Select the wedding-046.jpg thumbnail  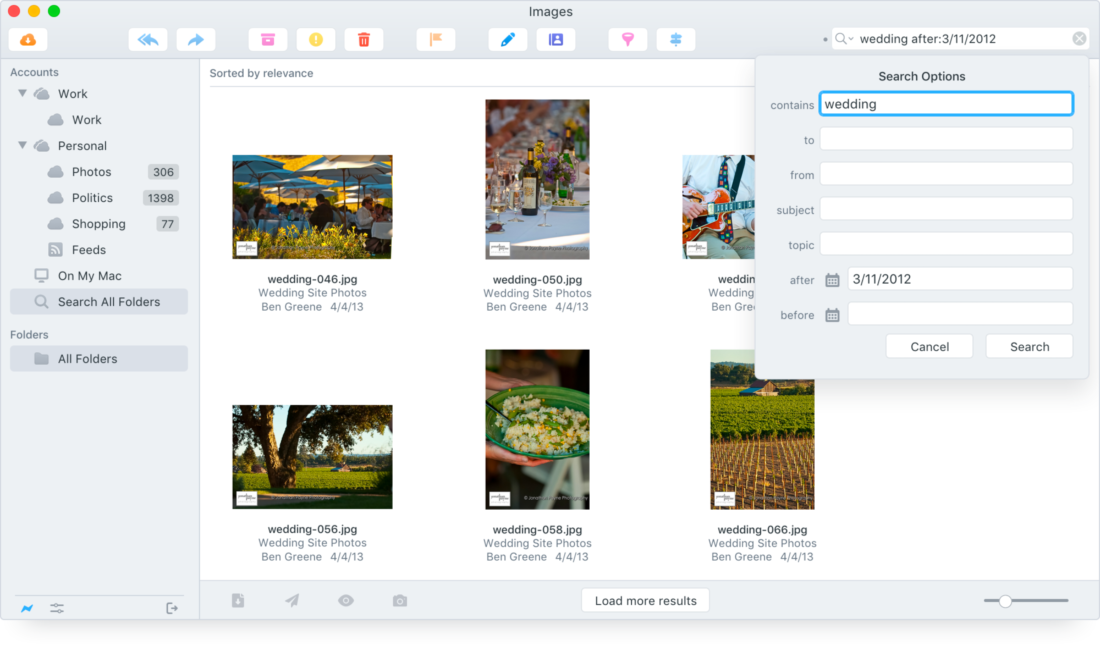[312, 207]
